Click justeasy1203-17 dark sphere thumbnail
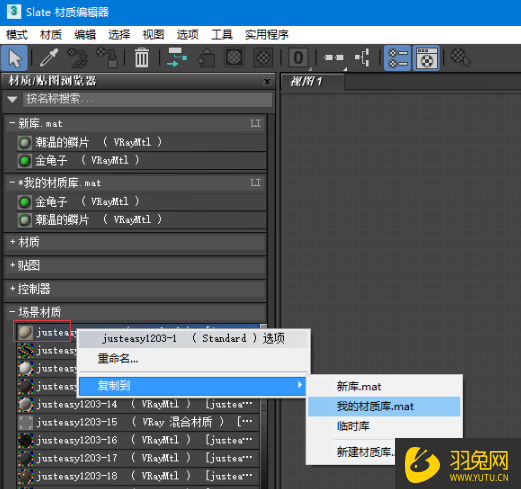This screenshot has height=489, width=521. pyautogui.click(x=25, y=459)
